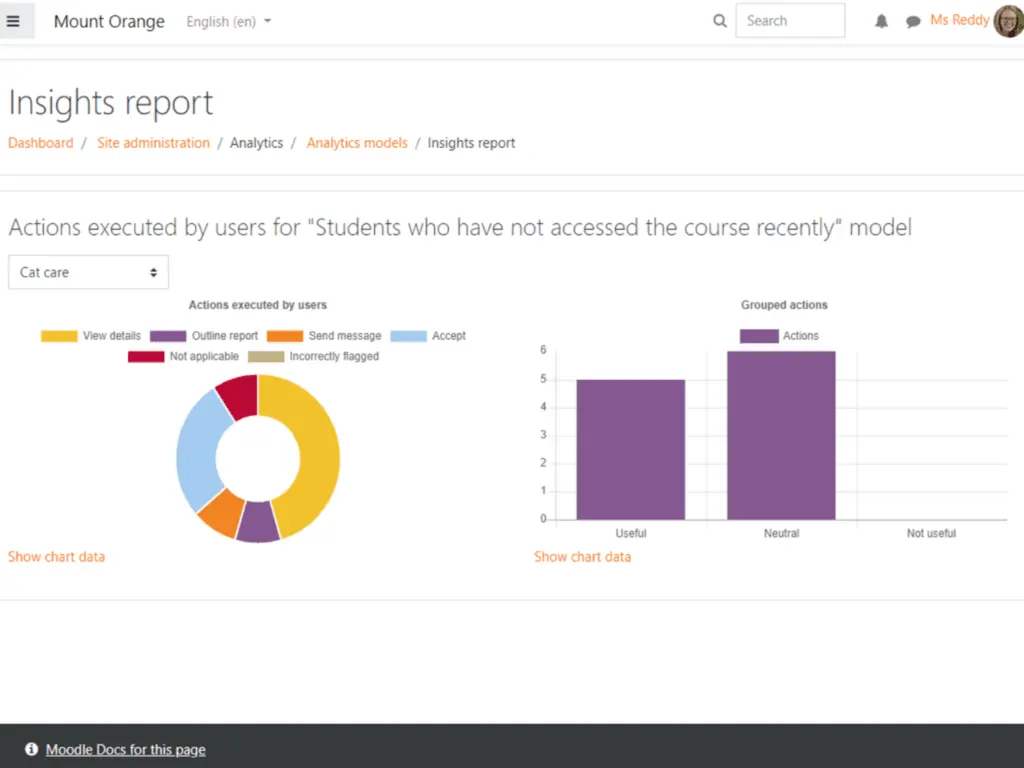Toggle View details legend swatch
Screen dimensions: 1024x768
(59, 336)
